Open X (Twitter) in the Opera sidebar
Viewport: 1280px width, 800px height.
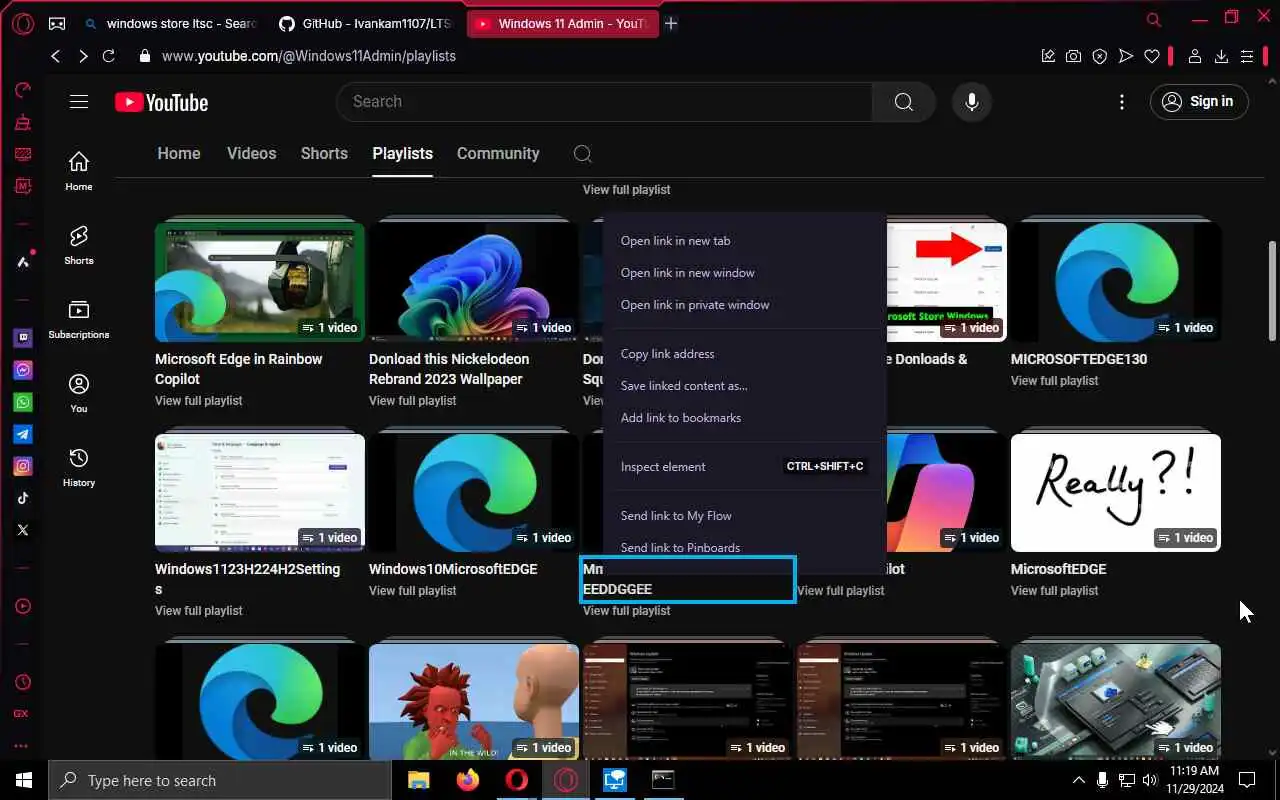(22, 530)
